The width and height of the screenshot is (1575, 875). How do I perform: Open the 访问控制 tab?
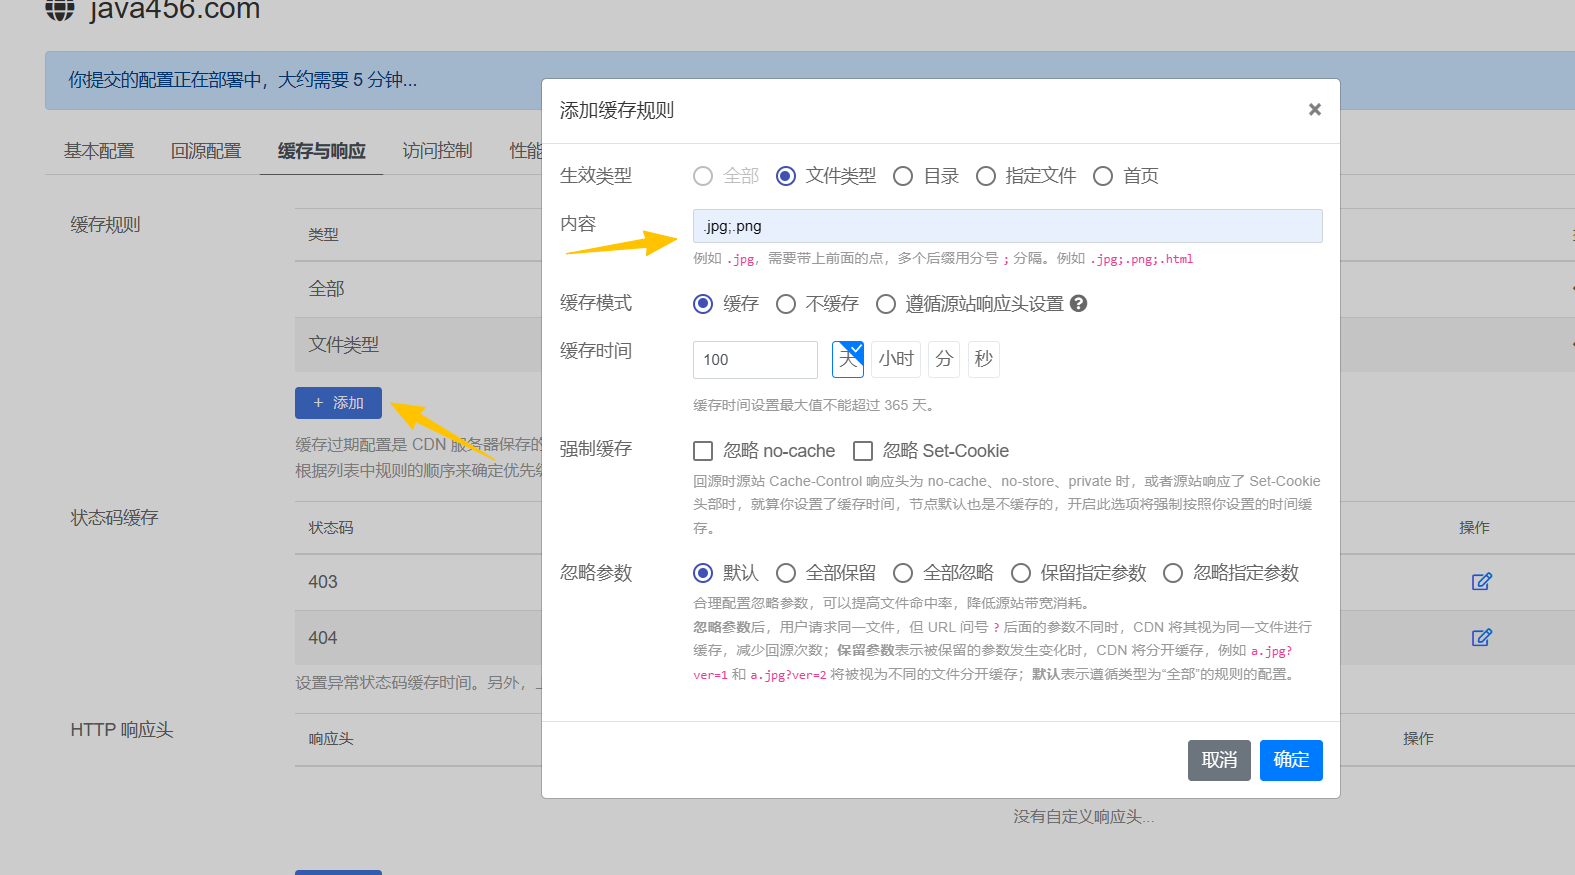click(x=437, y=151)
